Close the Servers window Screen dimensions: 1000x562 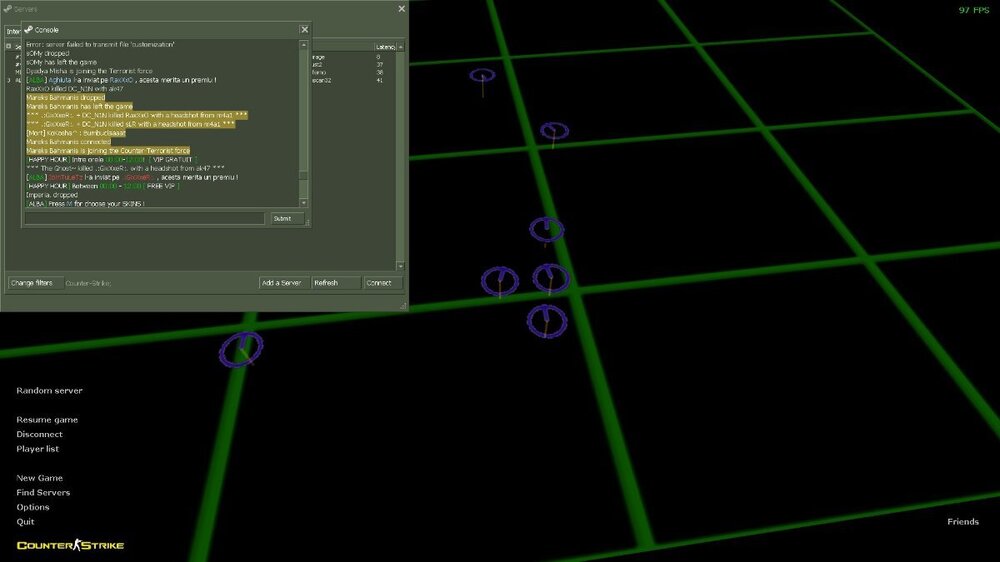point(402,8)
